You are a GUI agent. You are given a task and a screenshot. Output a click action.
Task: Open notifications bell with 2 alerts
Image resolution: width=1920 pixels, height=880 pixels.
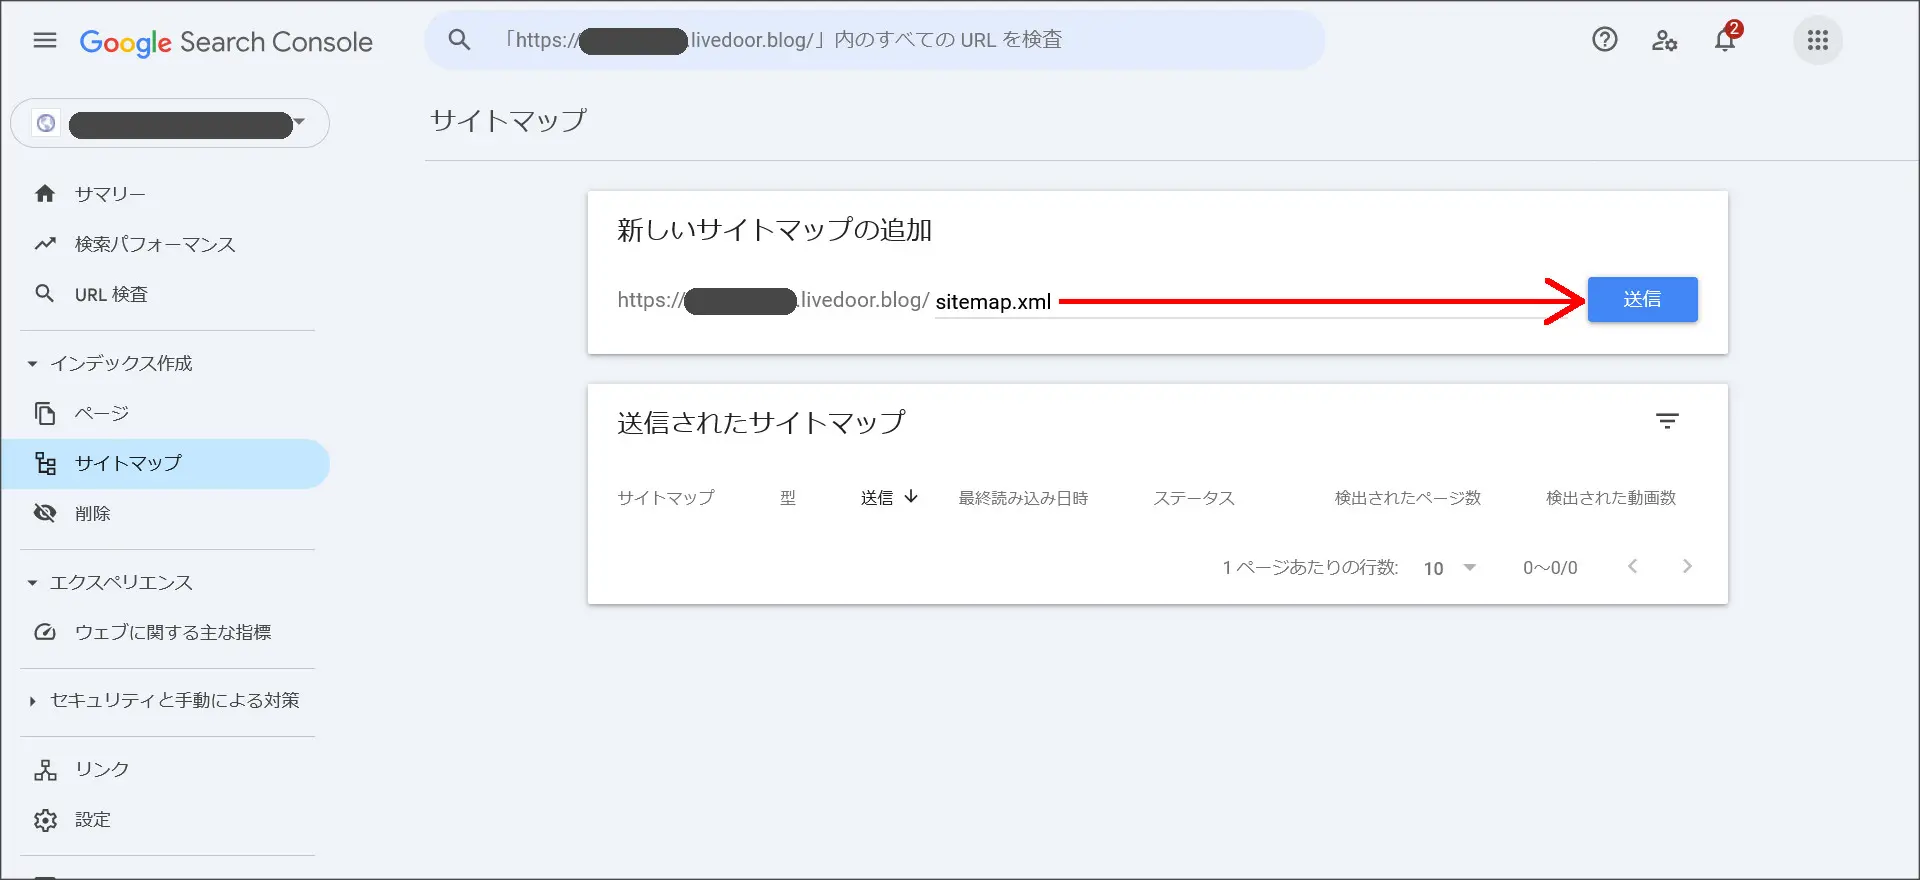click(x=1725, y=39)
